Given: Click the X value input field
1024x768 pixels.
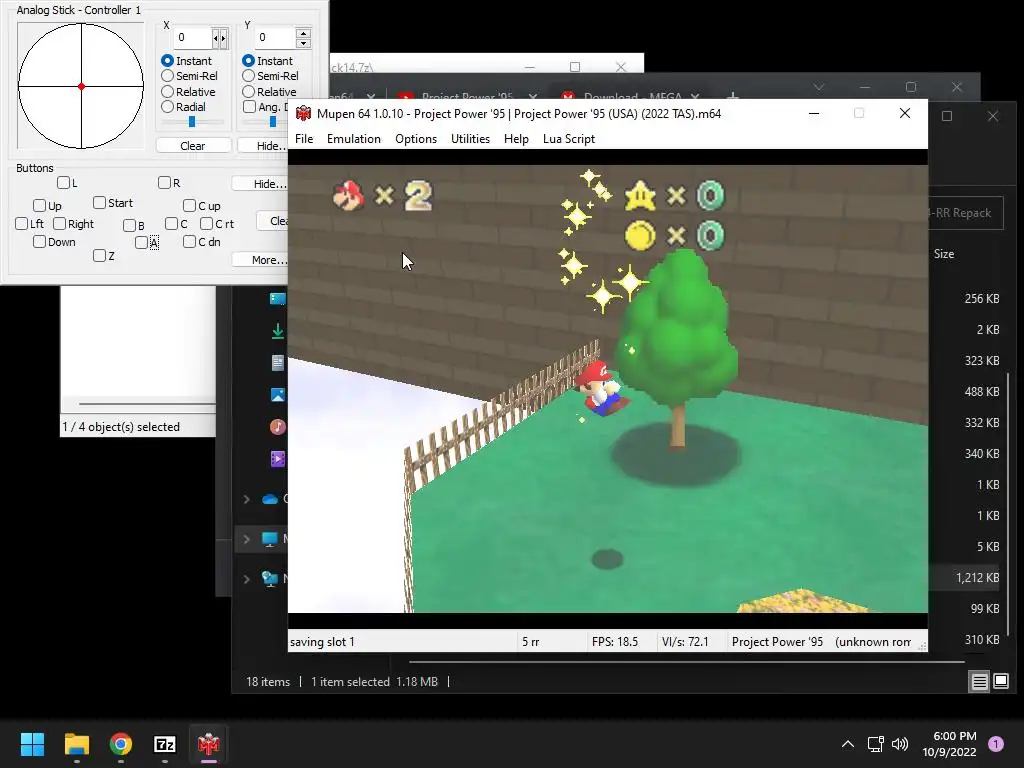Looking at the screenshot, I should pyautogui.click(x=193, y=38).
